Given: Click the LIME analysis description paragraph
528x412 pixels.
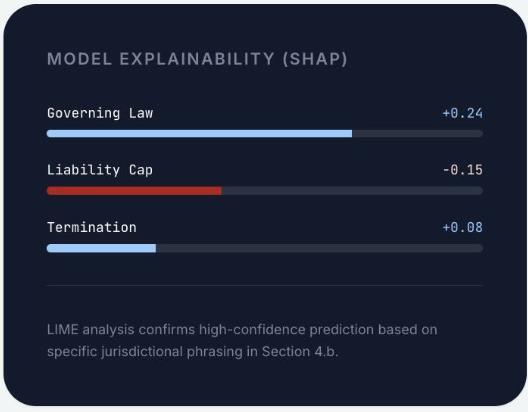Looking at the screenshot, I should point(242,340).
